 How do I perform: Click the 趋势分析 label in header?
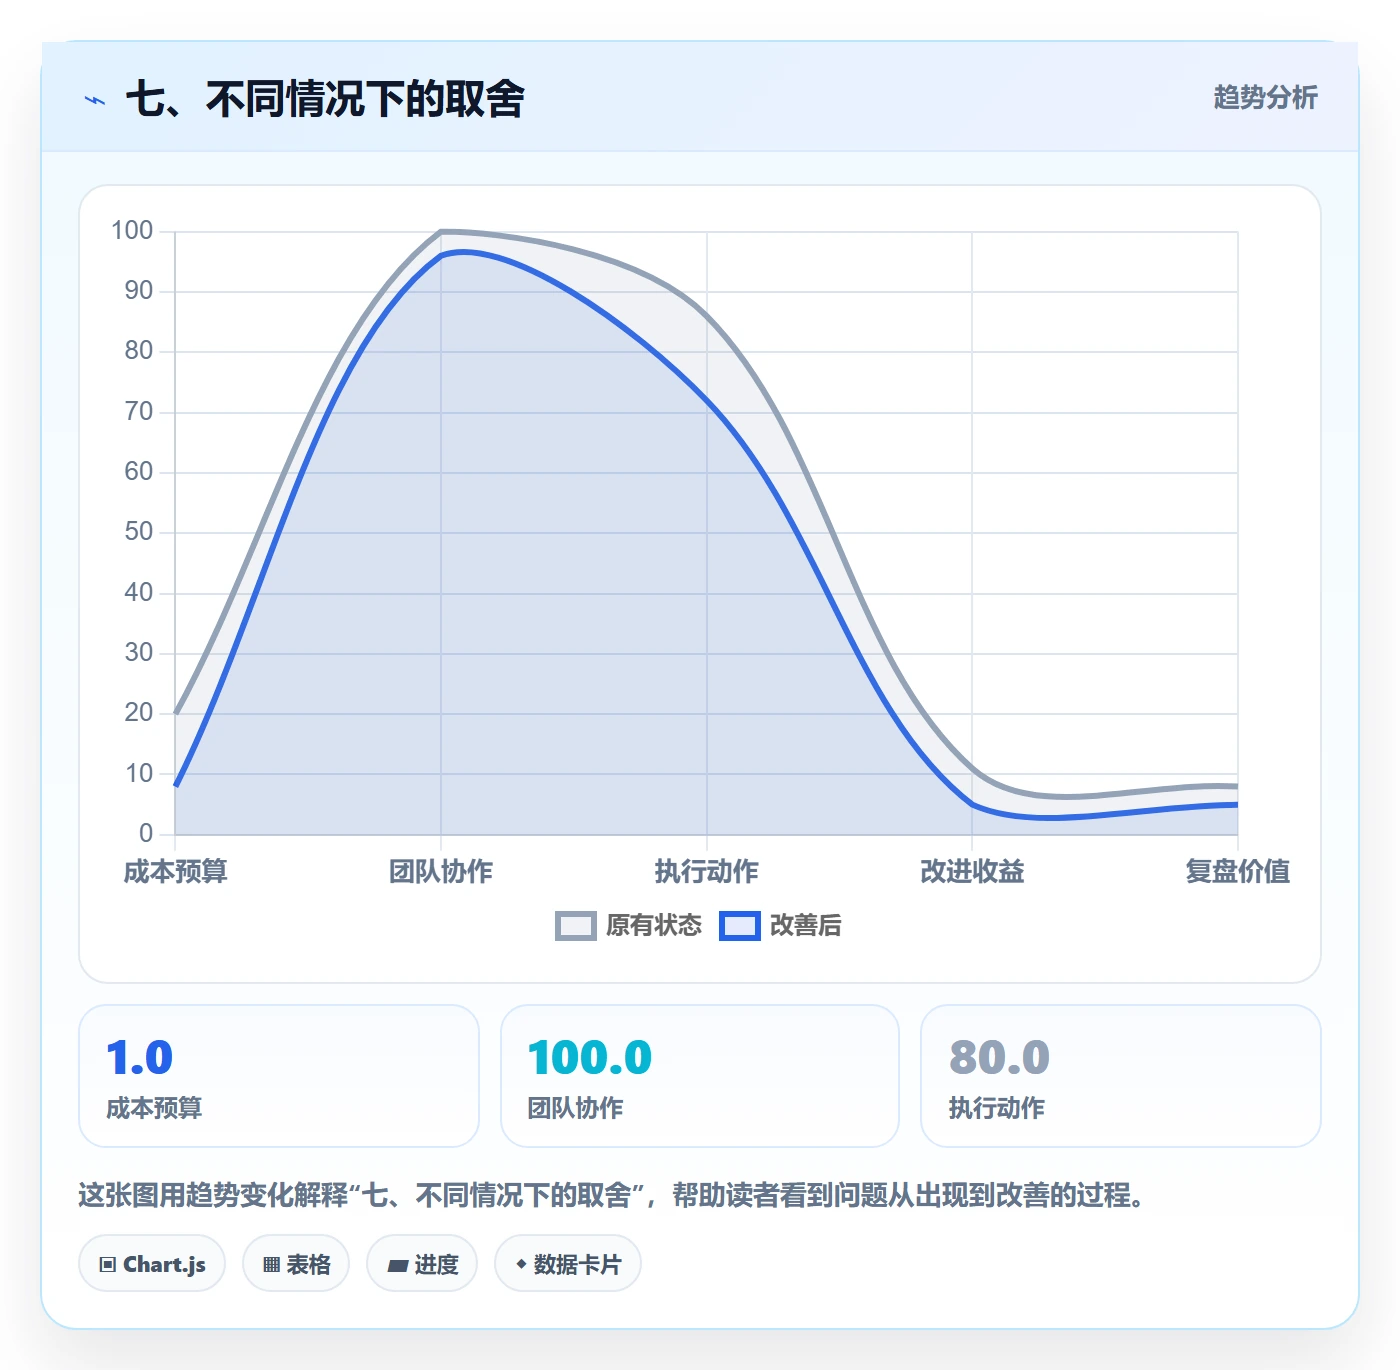point(1265,97)
